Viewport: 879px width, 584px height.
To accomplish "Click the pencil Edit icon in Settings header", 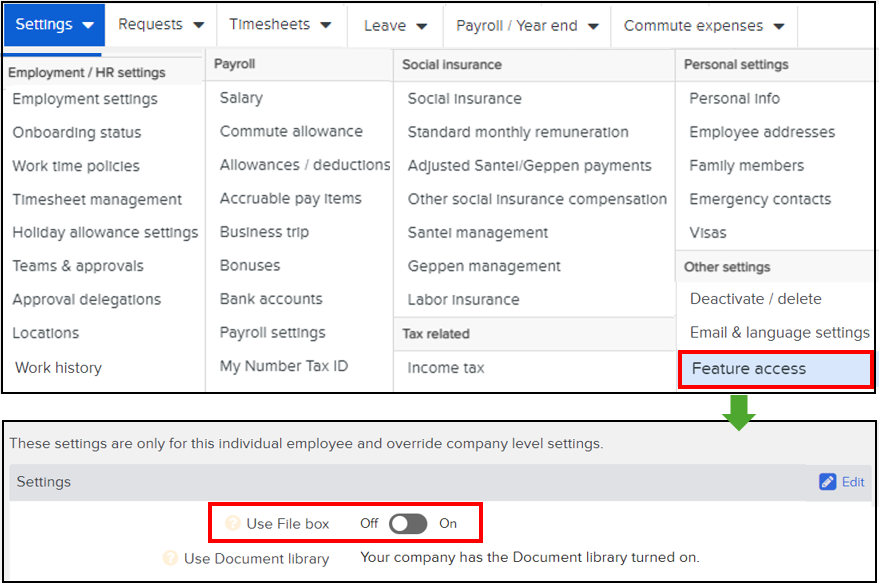I will [827, 482].
